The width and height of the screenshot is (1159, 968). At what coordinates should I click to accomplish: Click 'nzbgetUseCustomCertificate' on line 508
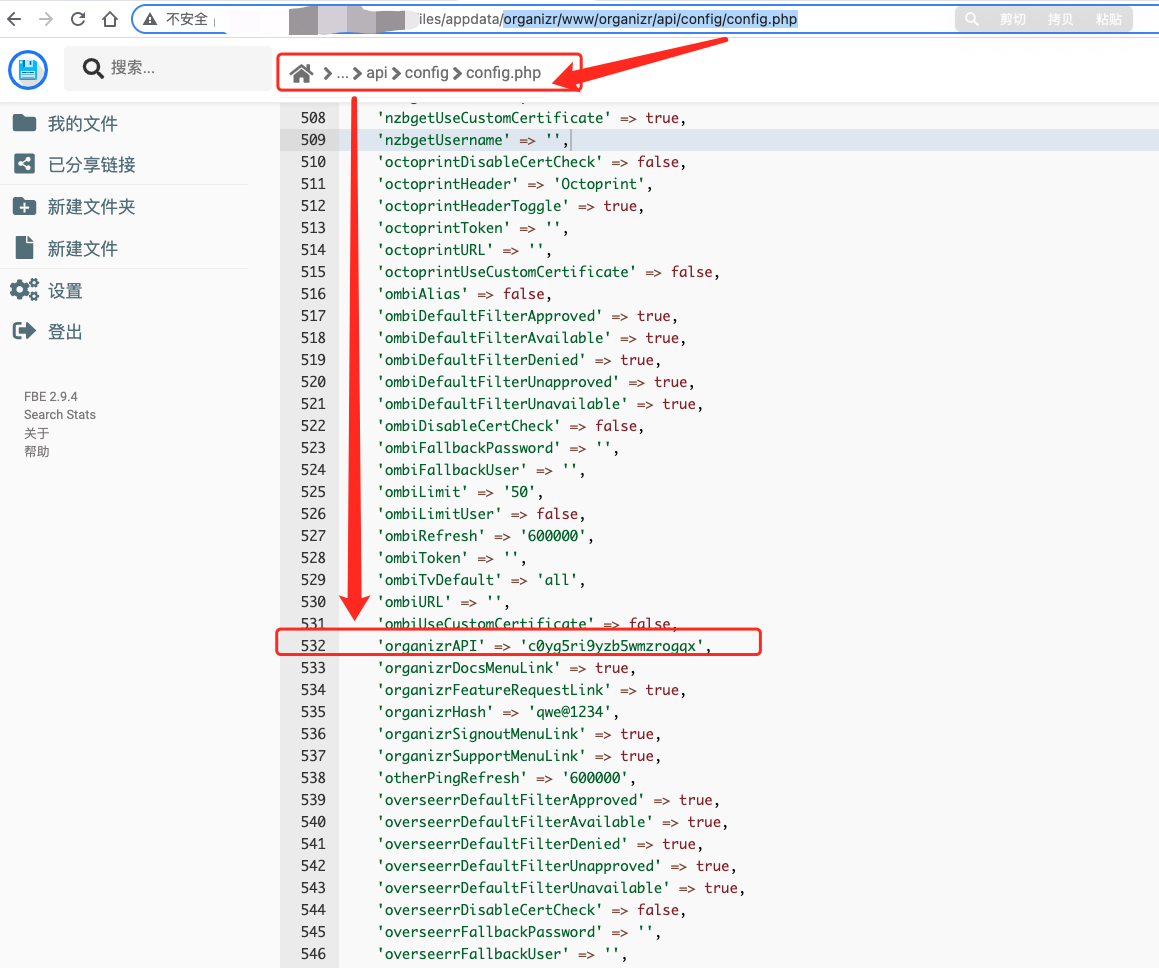494,118
